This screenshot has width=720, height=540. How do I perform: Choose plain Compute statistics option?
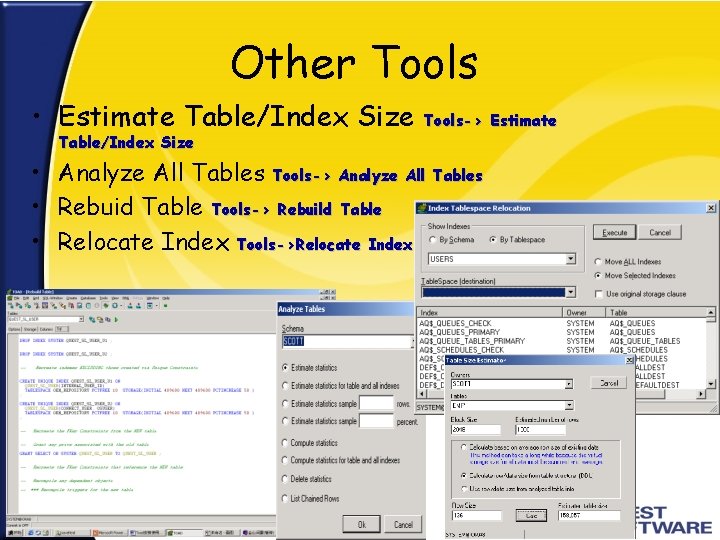tap(285, 443)
